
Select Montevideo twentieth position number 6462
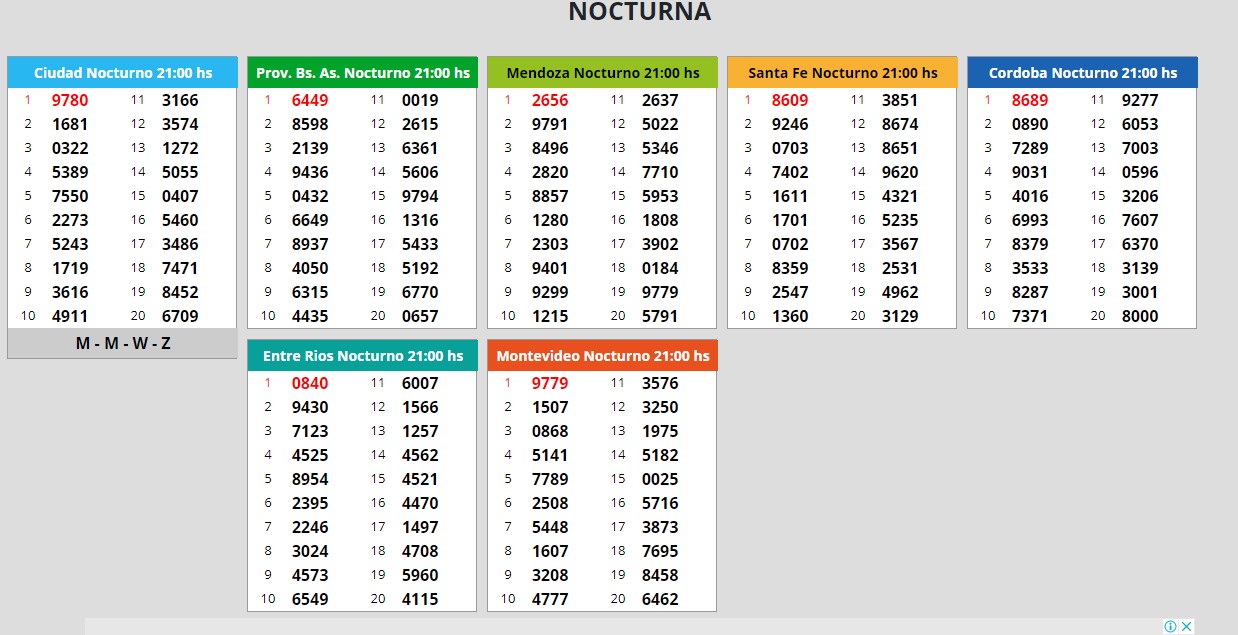tap(660, 599)
